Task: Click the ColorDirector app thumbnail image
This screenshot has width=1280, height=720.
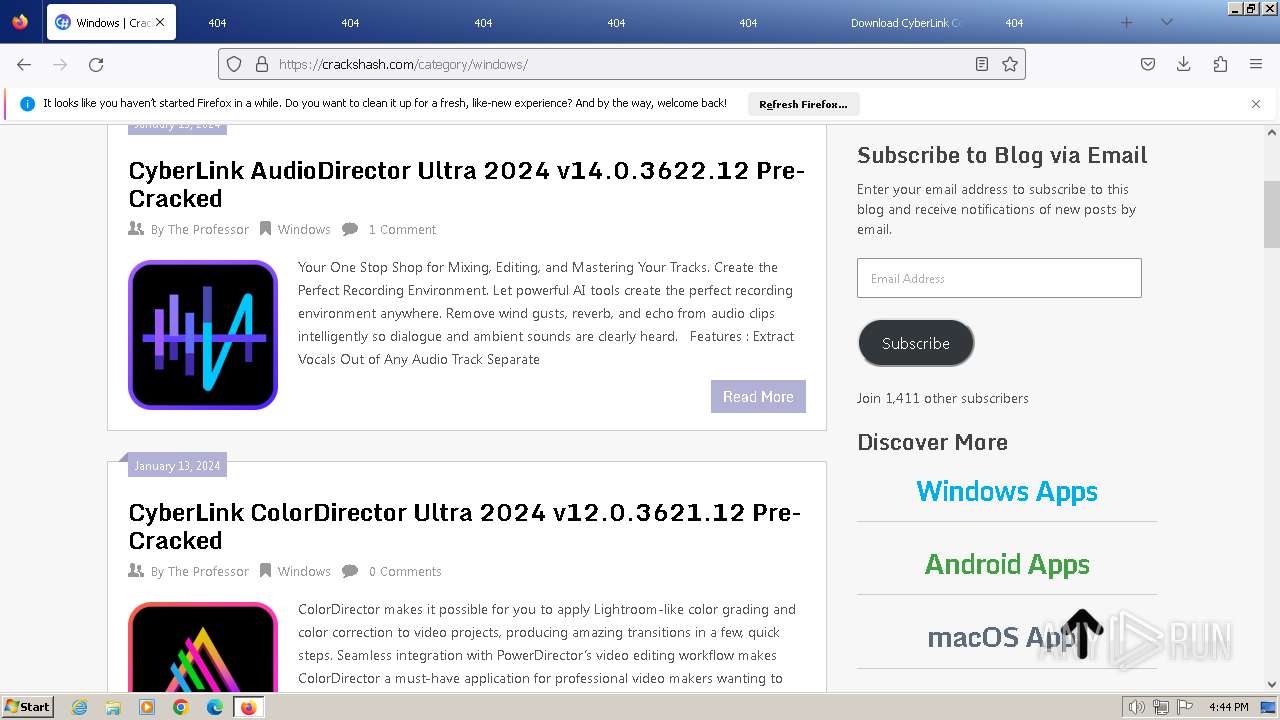Action: click(203, 646)
